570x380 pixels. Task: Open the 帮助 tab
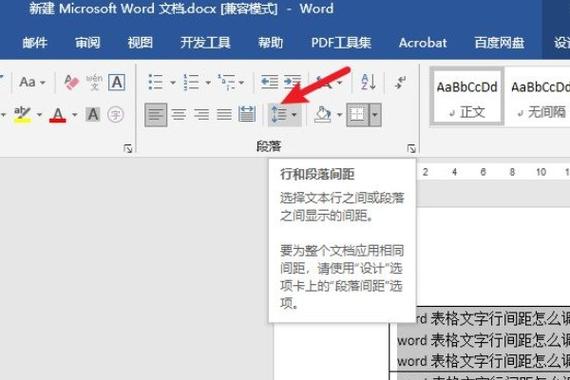[x=270, y=43]
